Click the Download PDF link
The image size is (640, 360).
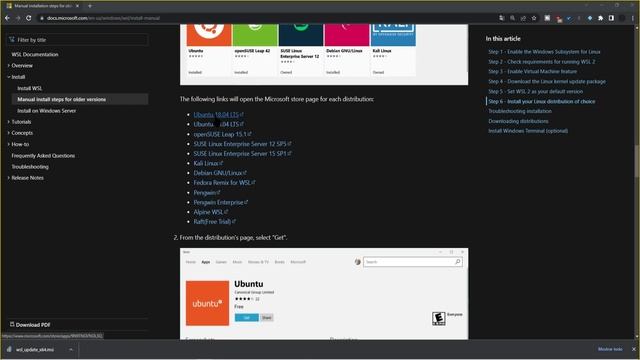(30, 324)
